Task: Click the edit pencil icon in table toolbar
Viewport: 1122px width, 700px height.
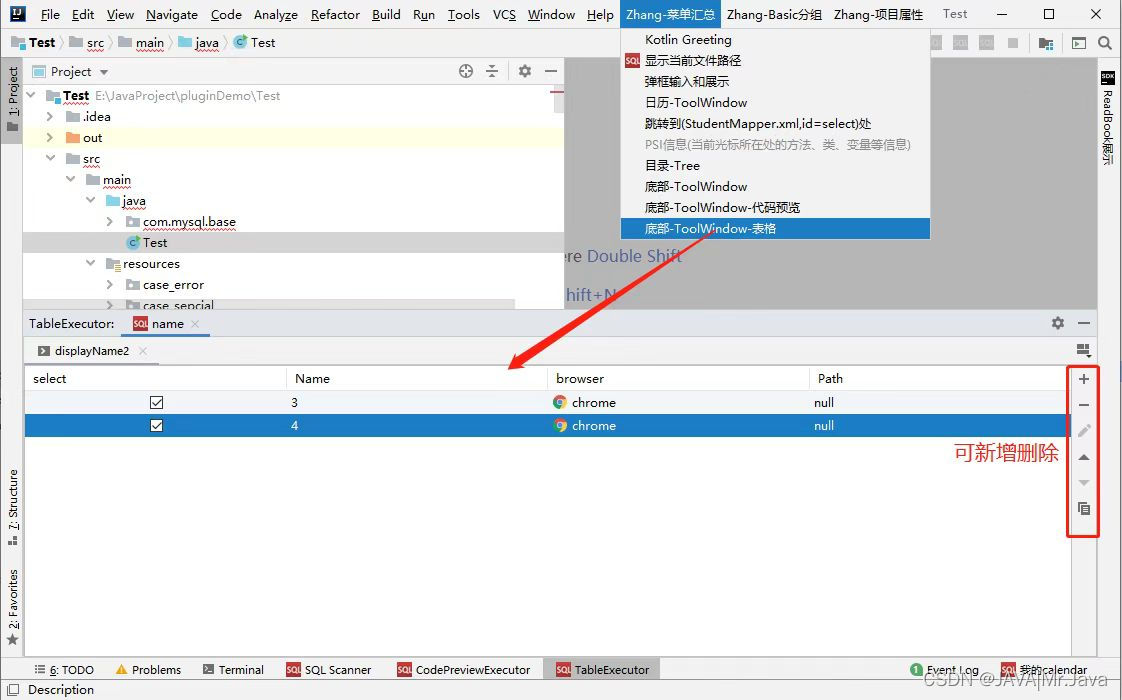Action: tap(1083, 430)
